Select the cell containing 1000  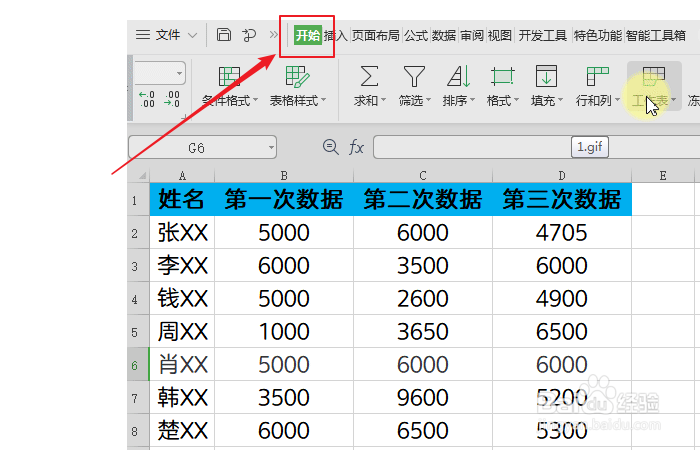pos(284,332)
